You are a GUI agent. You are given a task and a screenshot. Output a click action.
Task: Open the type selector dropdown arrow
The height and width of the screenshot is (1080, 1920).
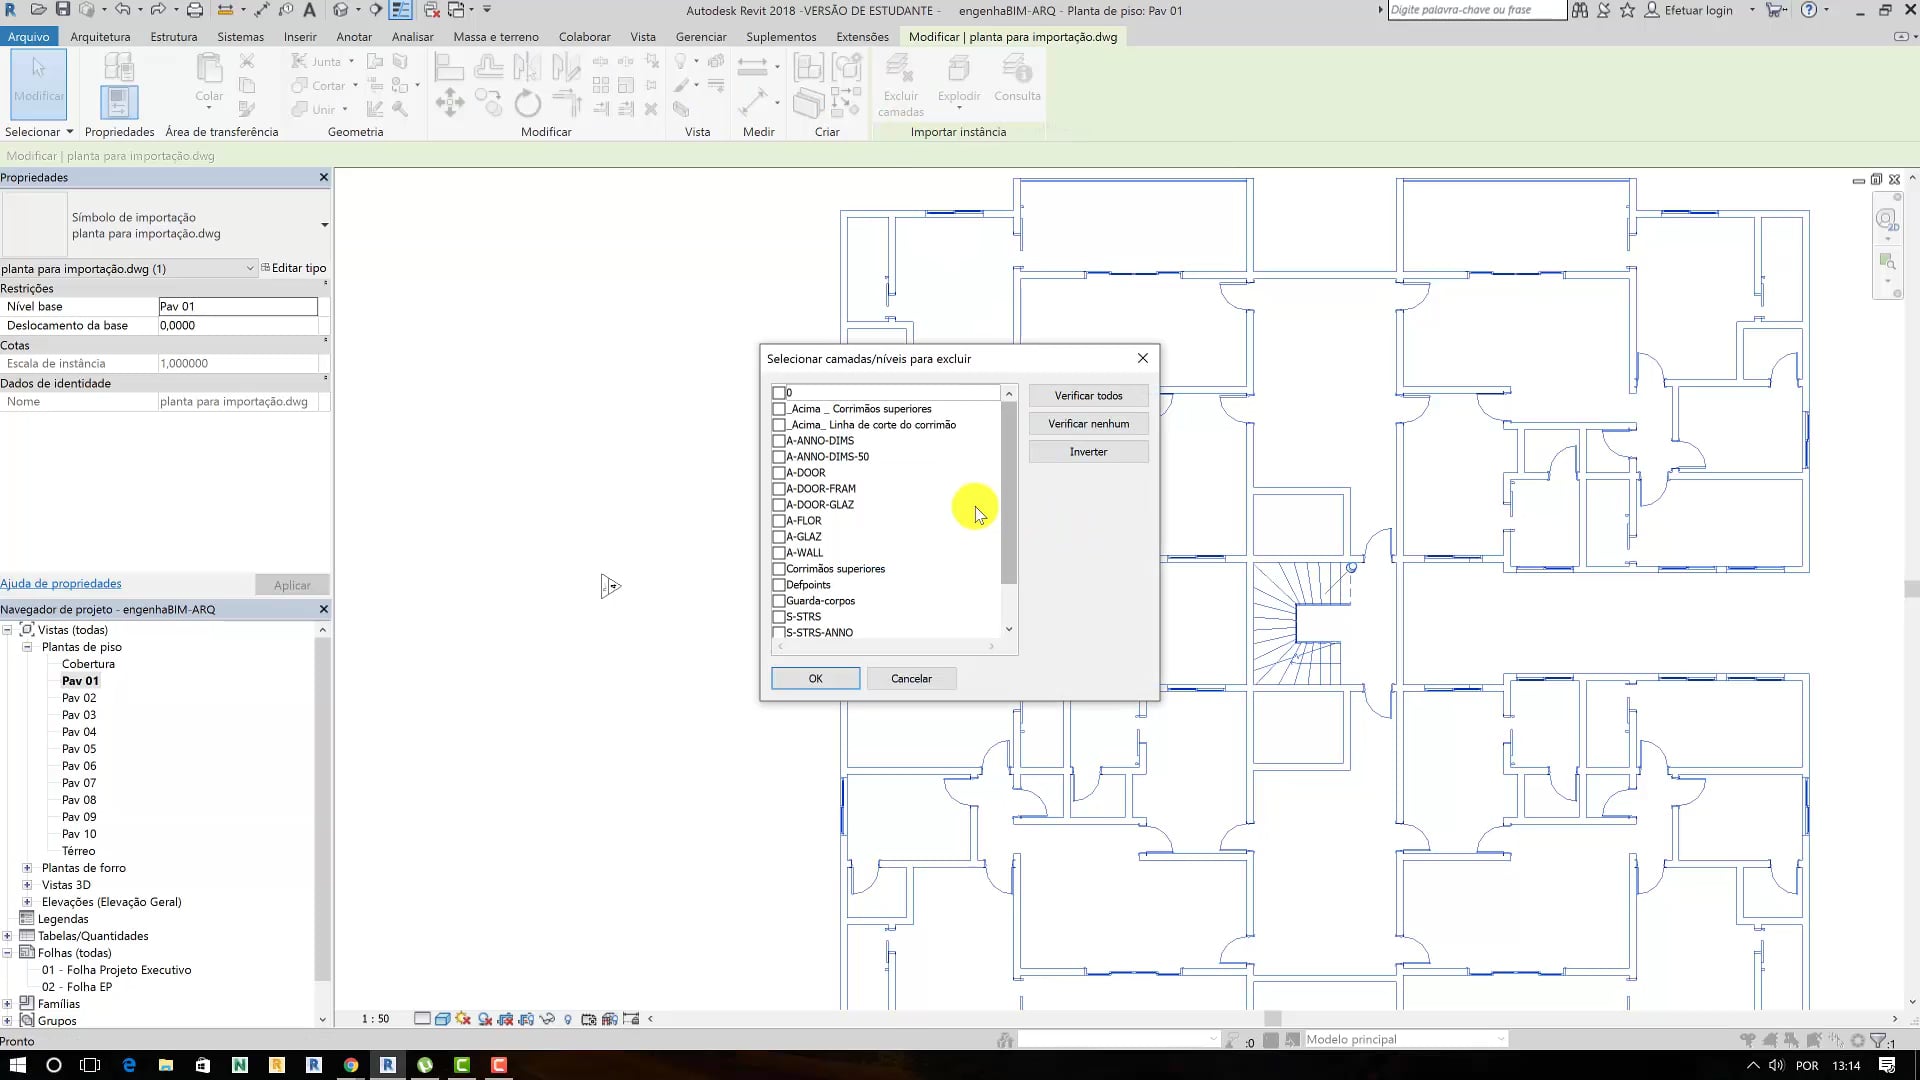[x=324, y=225]
